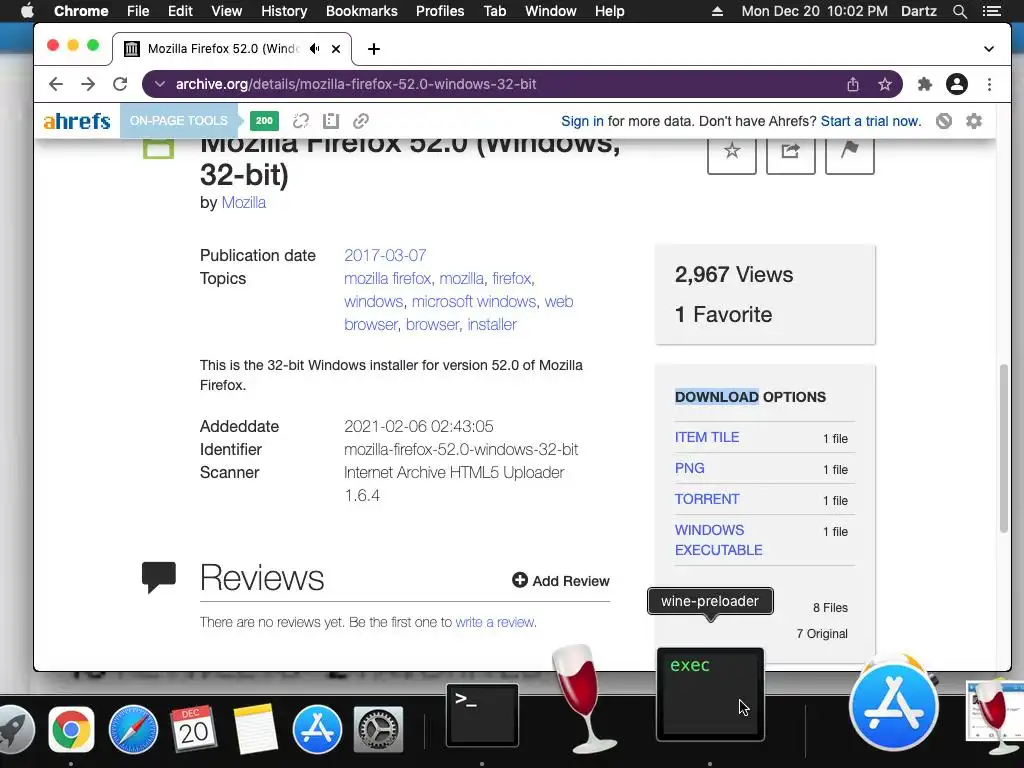The width and height of the screenshot is (1024, 768).
Task: Open the Ahrefs settings gear
Action: [x=974, y=121]
